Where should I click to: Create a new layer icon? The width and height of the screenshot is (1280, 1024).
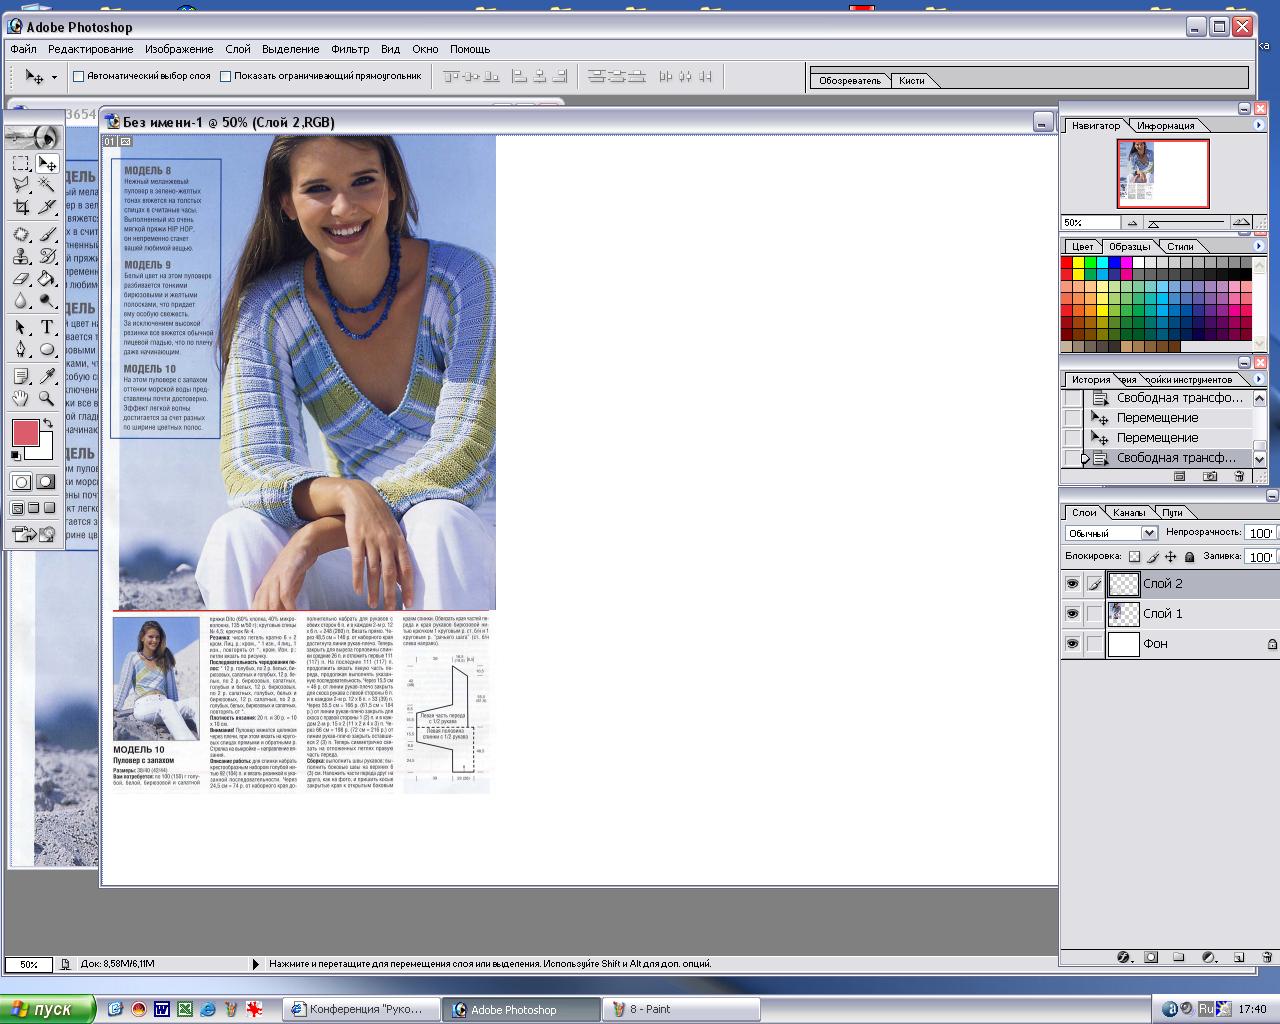(x=1238, y=957)
